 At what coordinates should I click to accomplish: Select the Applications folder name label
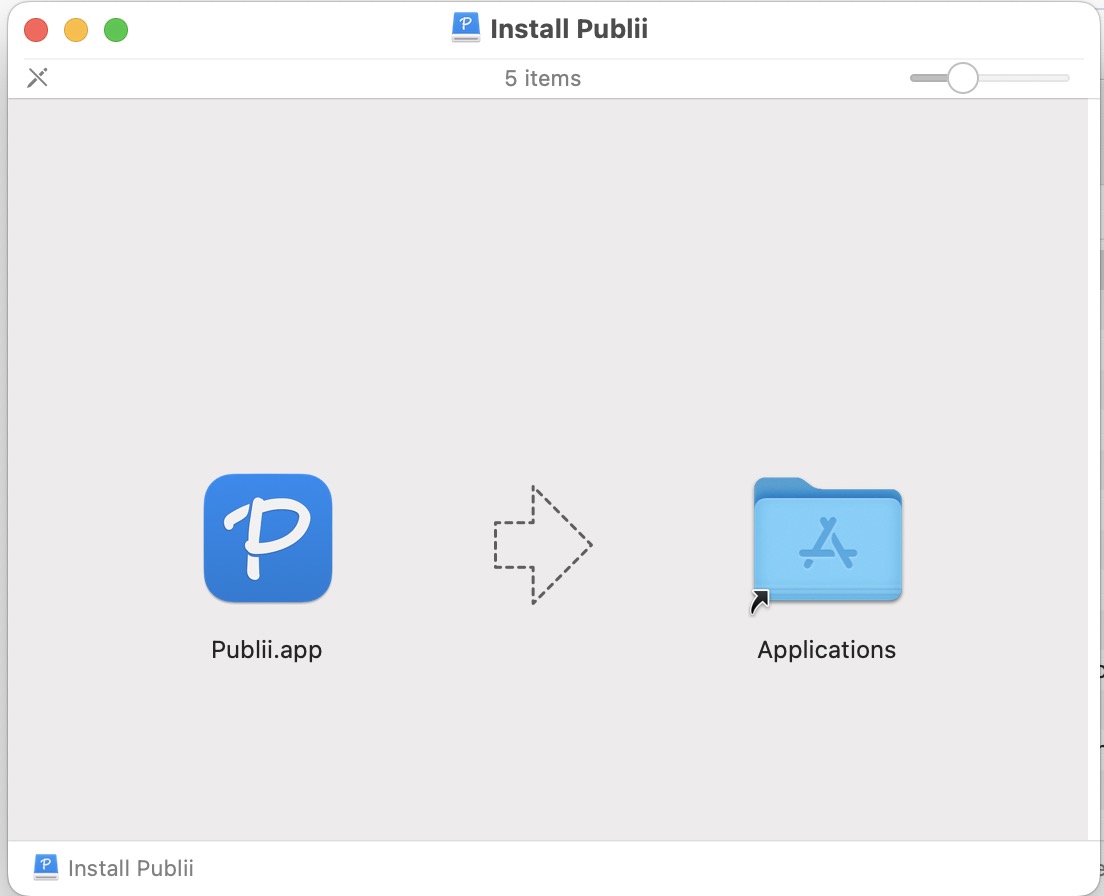[826, 650]
